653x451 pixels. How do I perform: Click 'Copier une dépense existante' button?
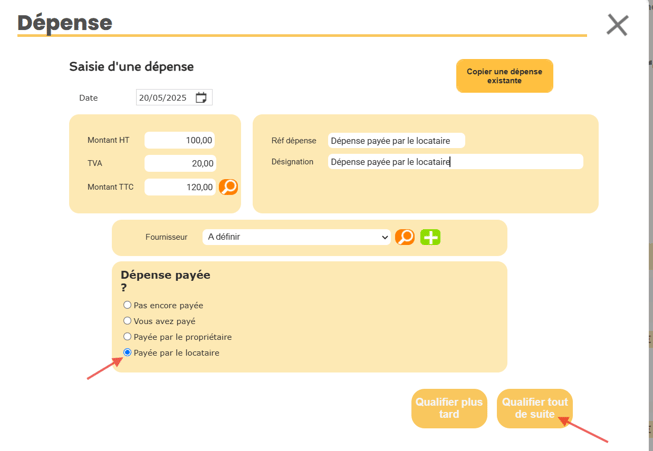504,76
